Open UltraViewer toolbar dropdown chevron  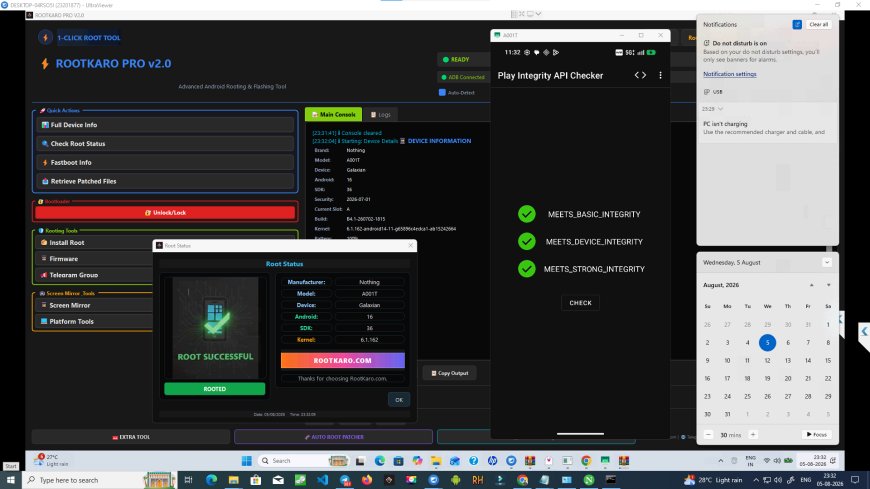pos(538,13)
